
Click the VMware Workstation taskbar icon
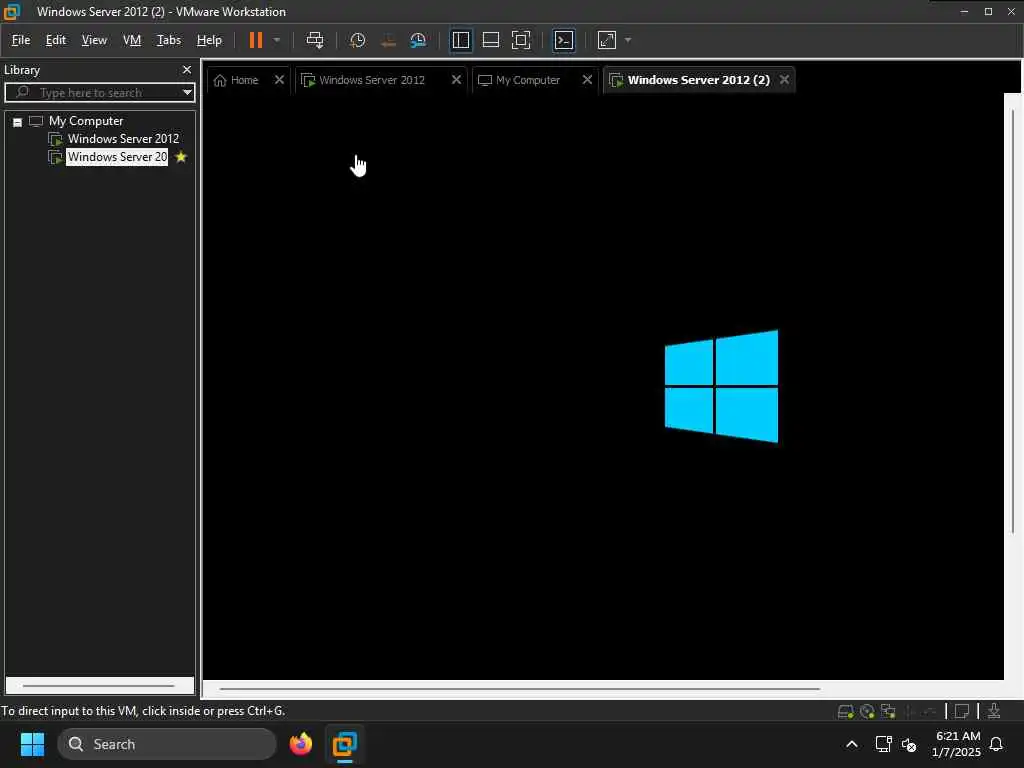click(x=344, y=744)
